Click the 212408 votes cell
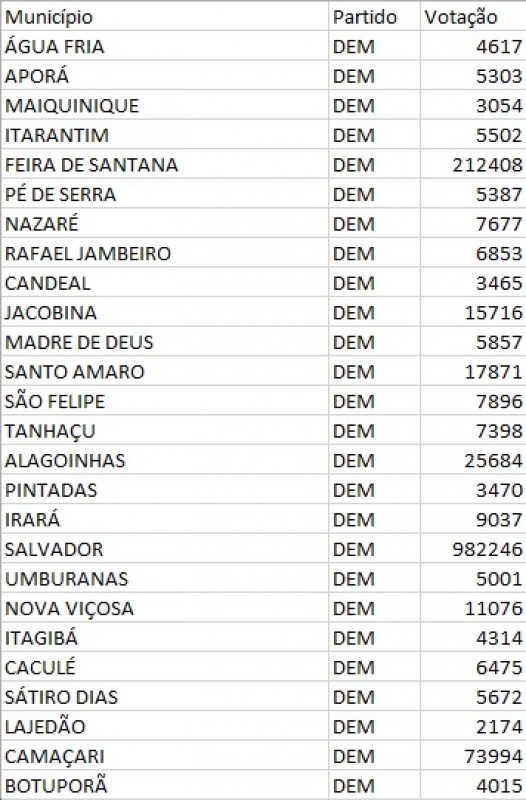 473,164
